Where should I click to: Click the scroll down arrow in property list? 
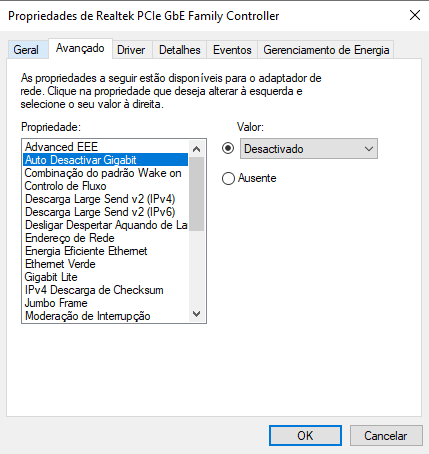197,314
